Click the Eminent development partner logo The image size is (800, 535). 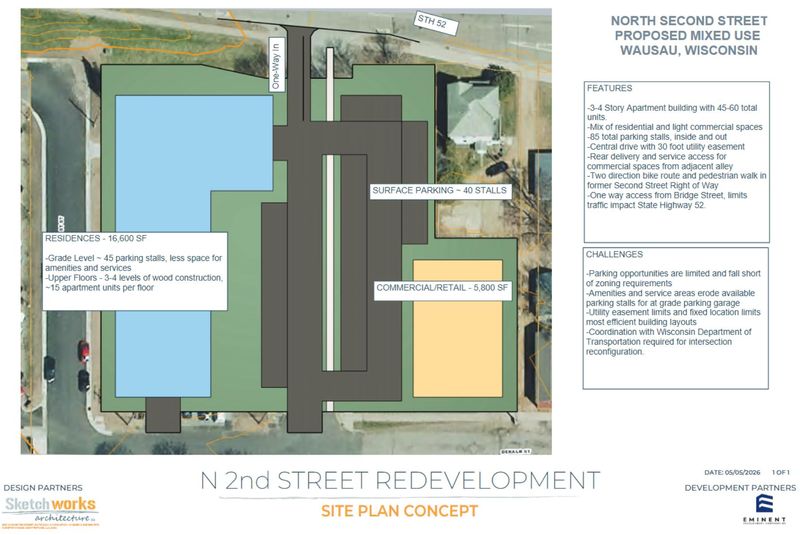(x=764, y=509)
